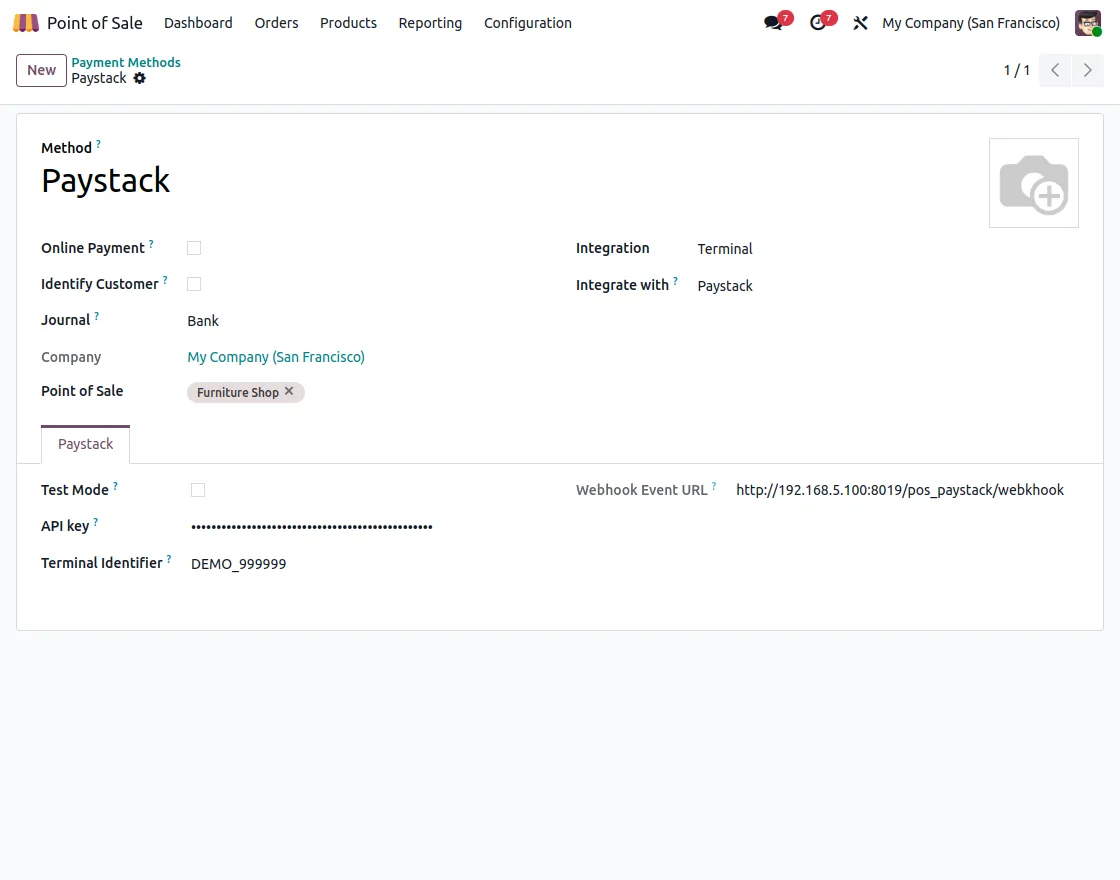Open the Configuration menu

(528, 23)
